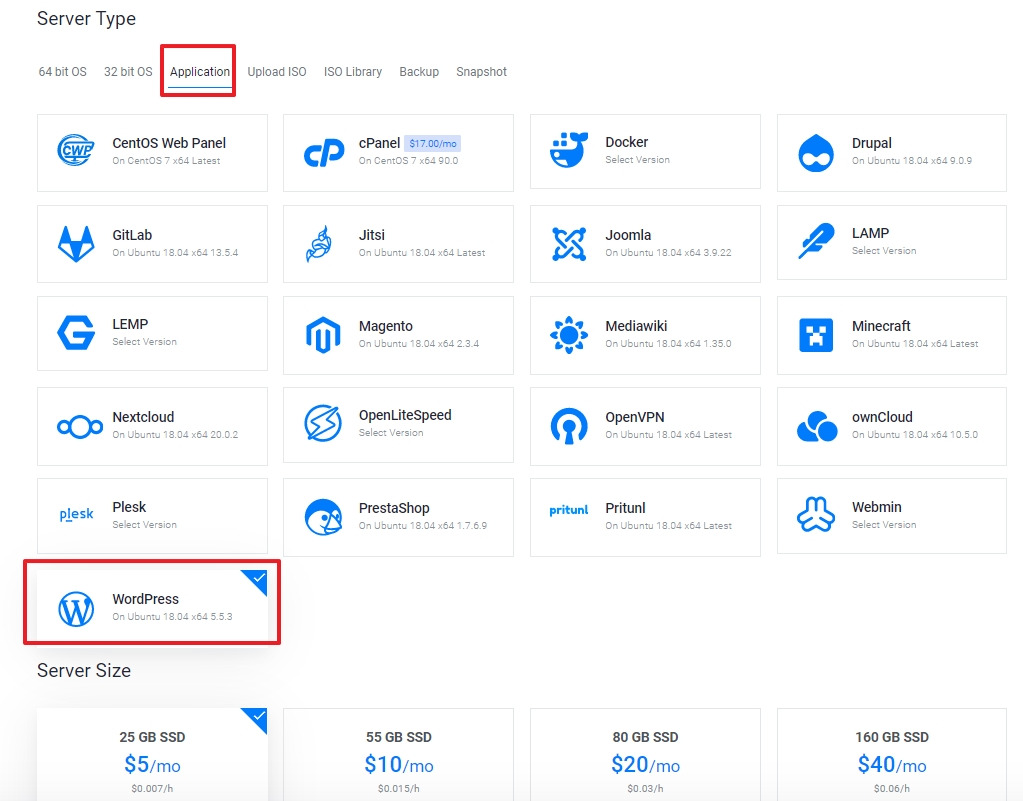Select the Magento application name

386,326
